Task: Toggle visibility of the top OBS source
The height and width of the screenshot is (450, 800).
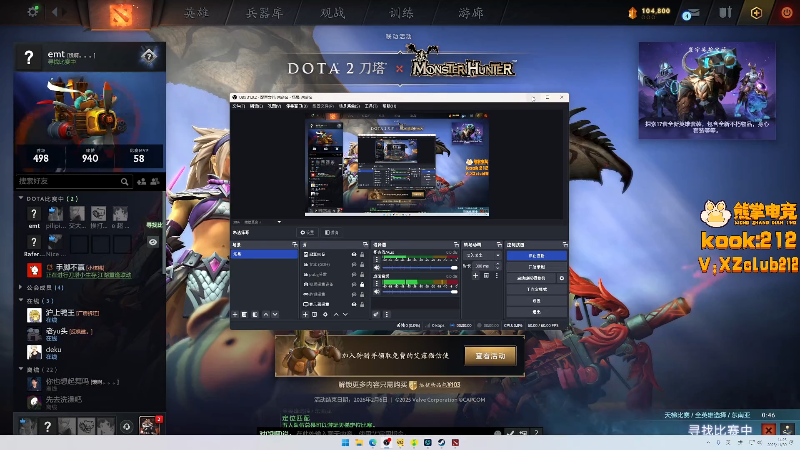Action: pyautogui.click(x=354, y=254)
